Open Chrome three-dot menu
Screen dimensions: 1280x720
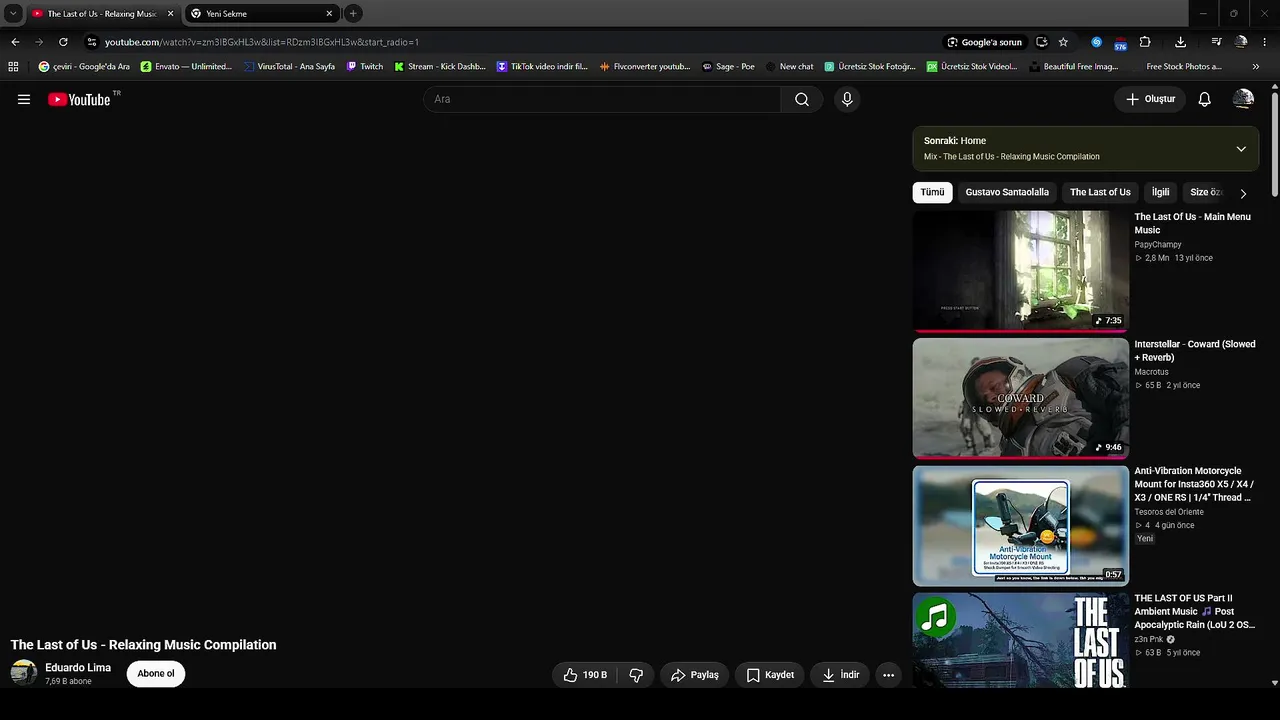[x=1265, y=42]
